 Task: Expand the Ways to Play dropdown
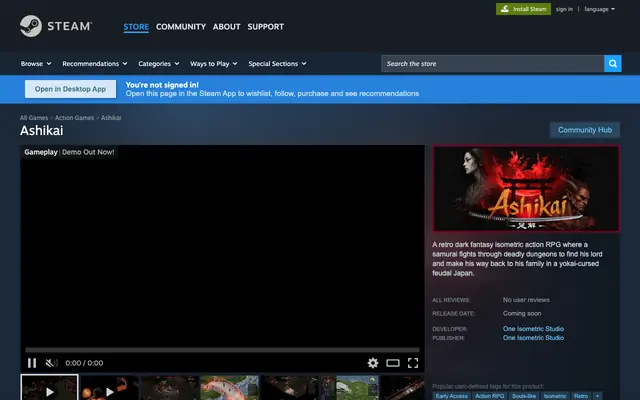click(213, 64)
